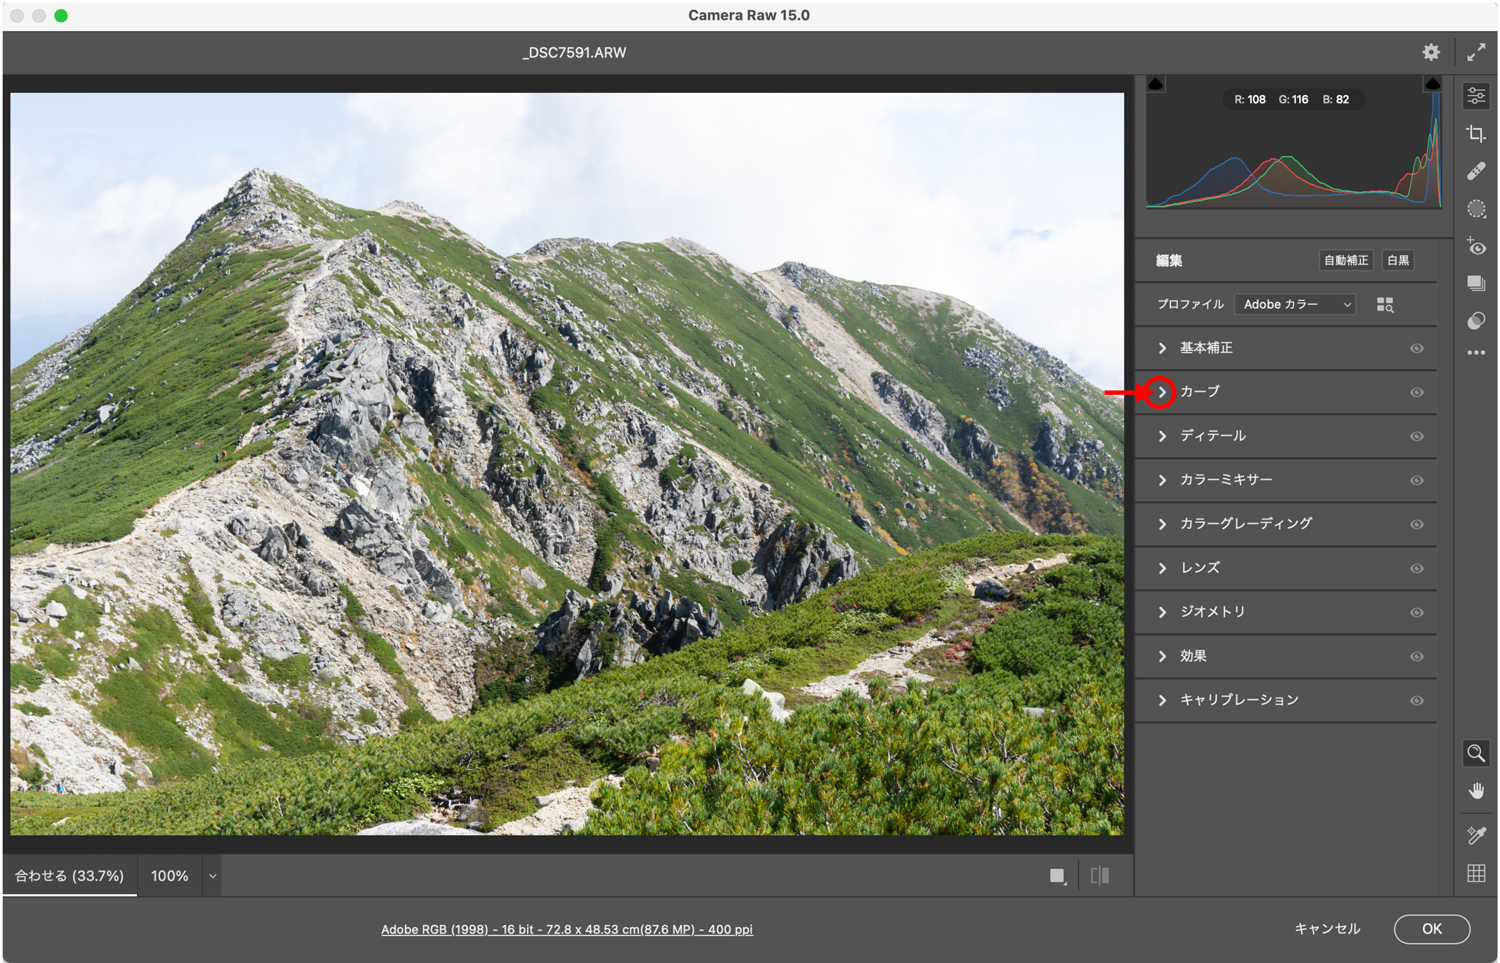Toggle visibility of レンズ panel edits
1500x963 pixels.
(x=1417, y=568)
